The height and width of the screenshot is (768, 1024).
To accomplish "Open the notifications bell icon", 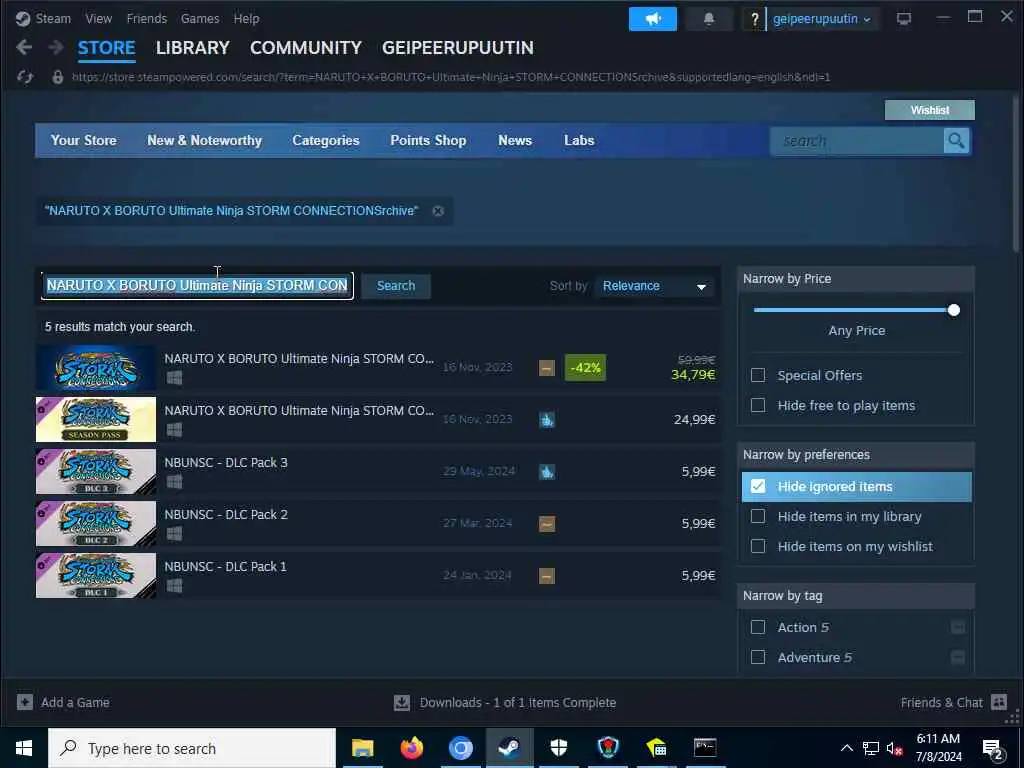I will click(709, 19).
